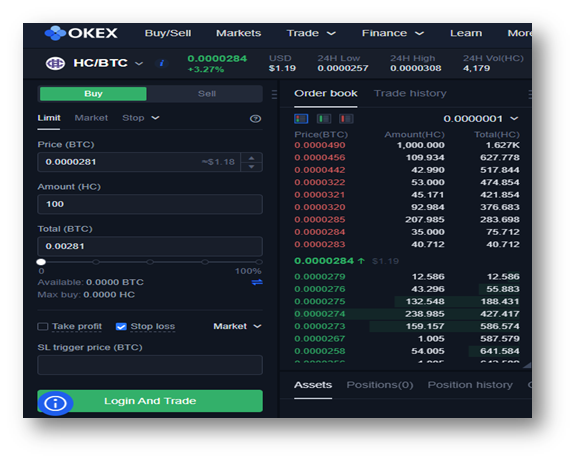
Task: Open the HC/BTC pair info icon
Action: [x=161, y=63]
